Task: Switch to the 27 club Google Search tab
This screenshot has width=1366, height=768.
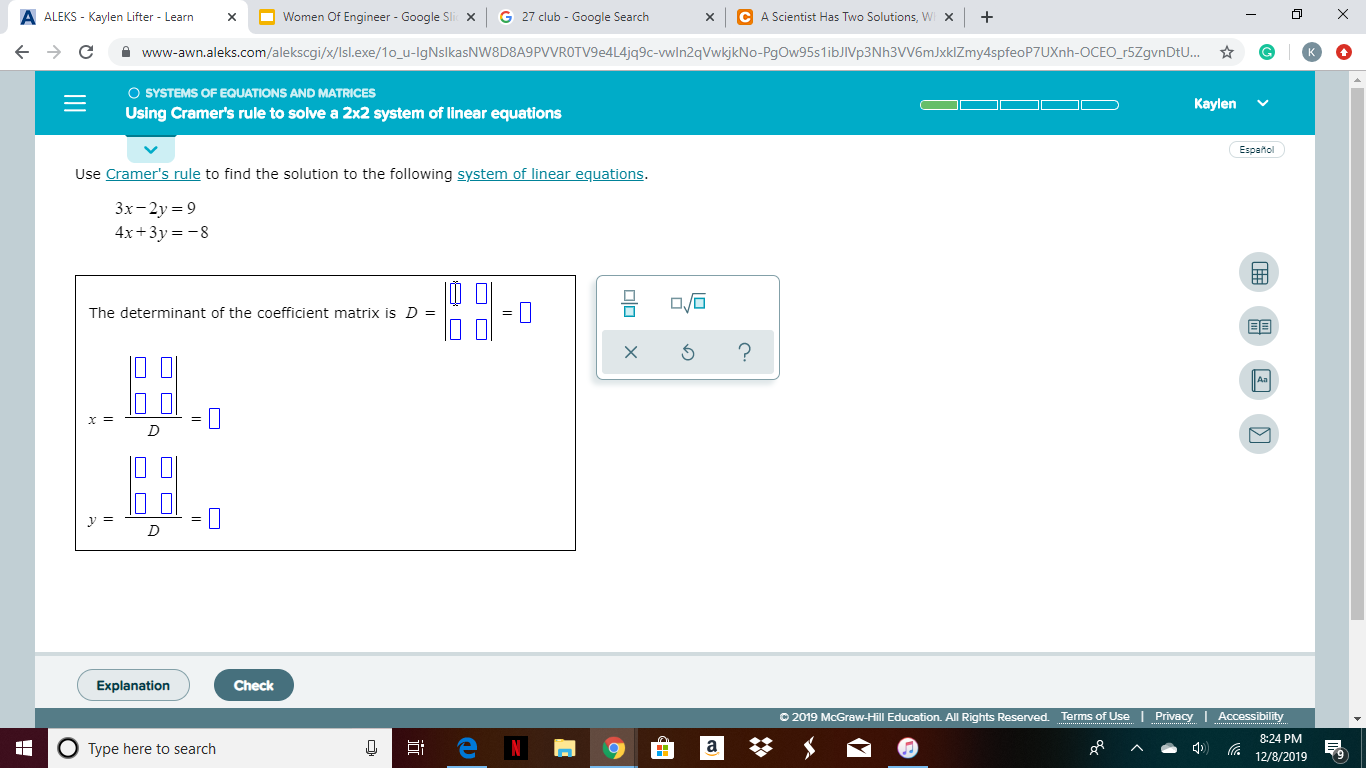Action: pyautogui.click(x=590, y=16)
